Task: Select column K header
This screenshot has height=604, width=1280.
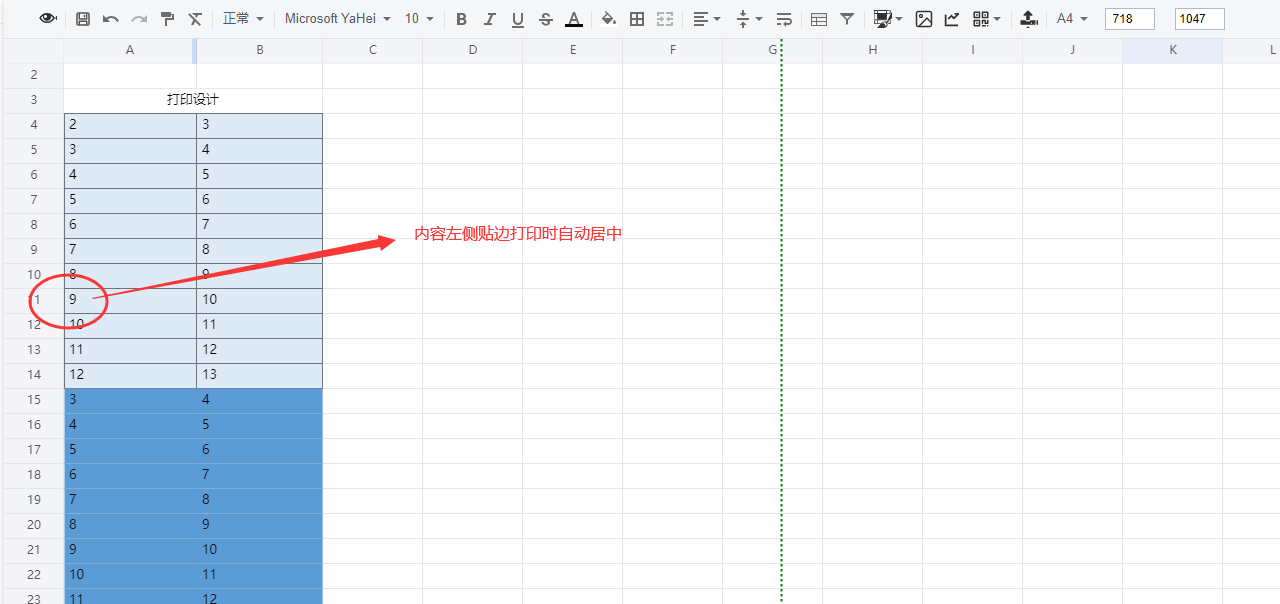Action: click(1172, 50)
